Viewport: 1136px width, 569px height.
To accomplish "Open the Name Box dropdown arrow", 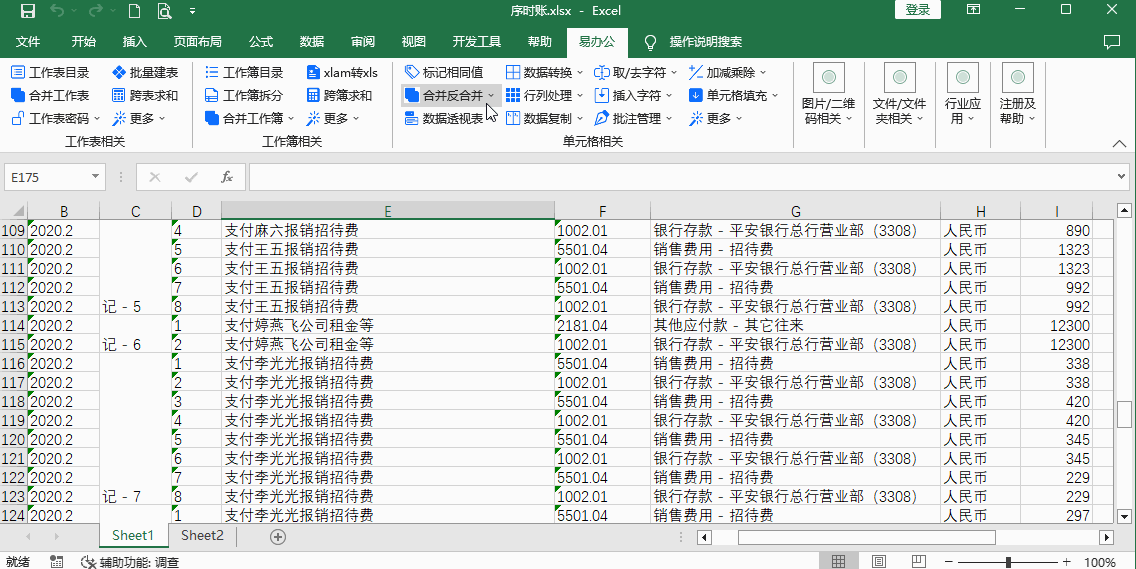I will pyautogui.click(x=96, y=178).
